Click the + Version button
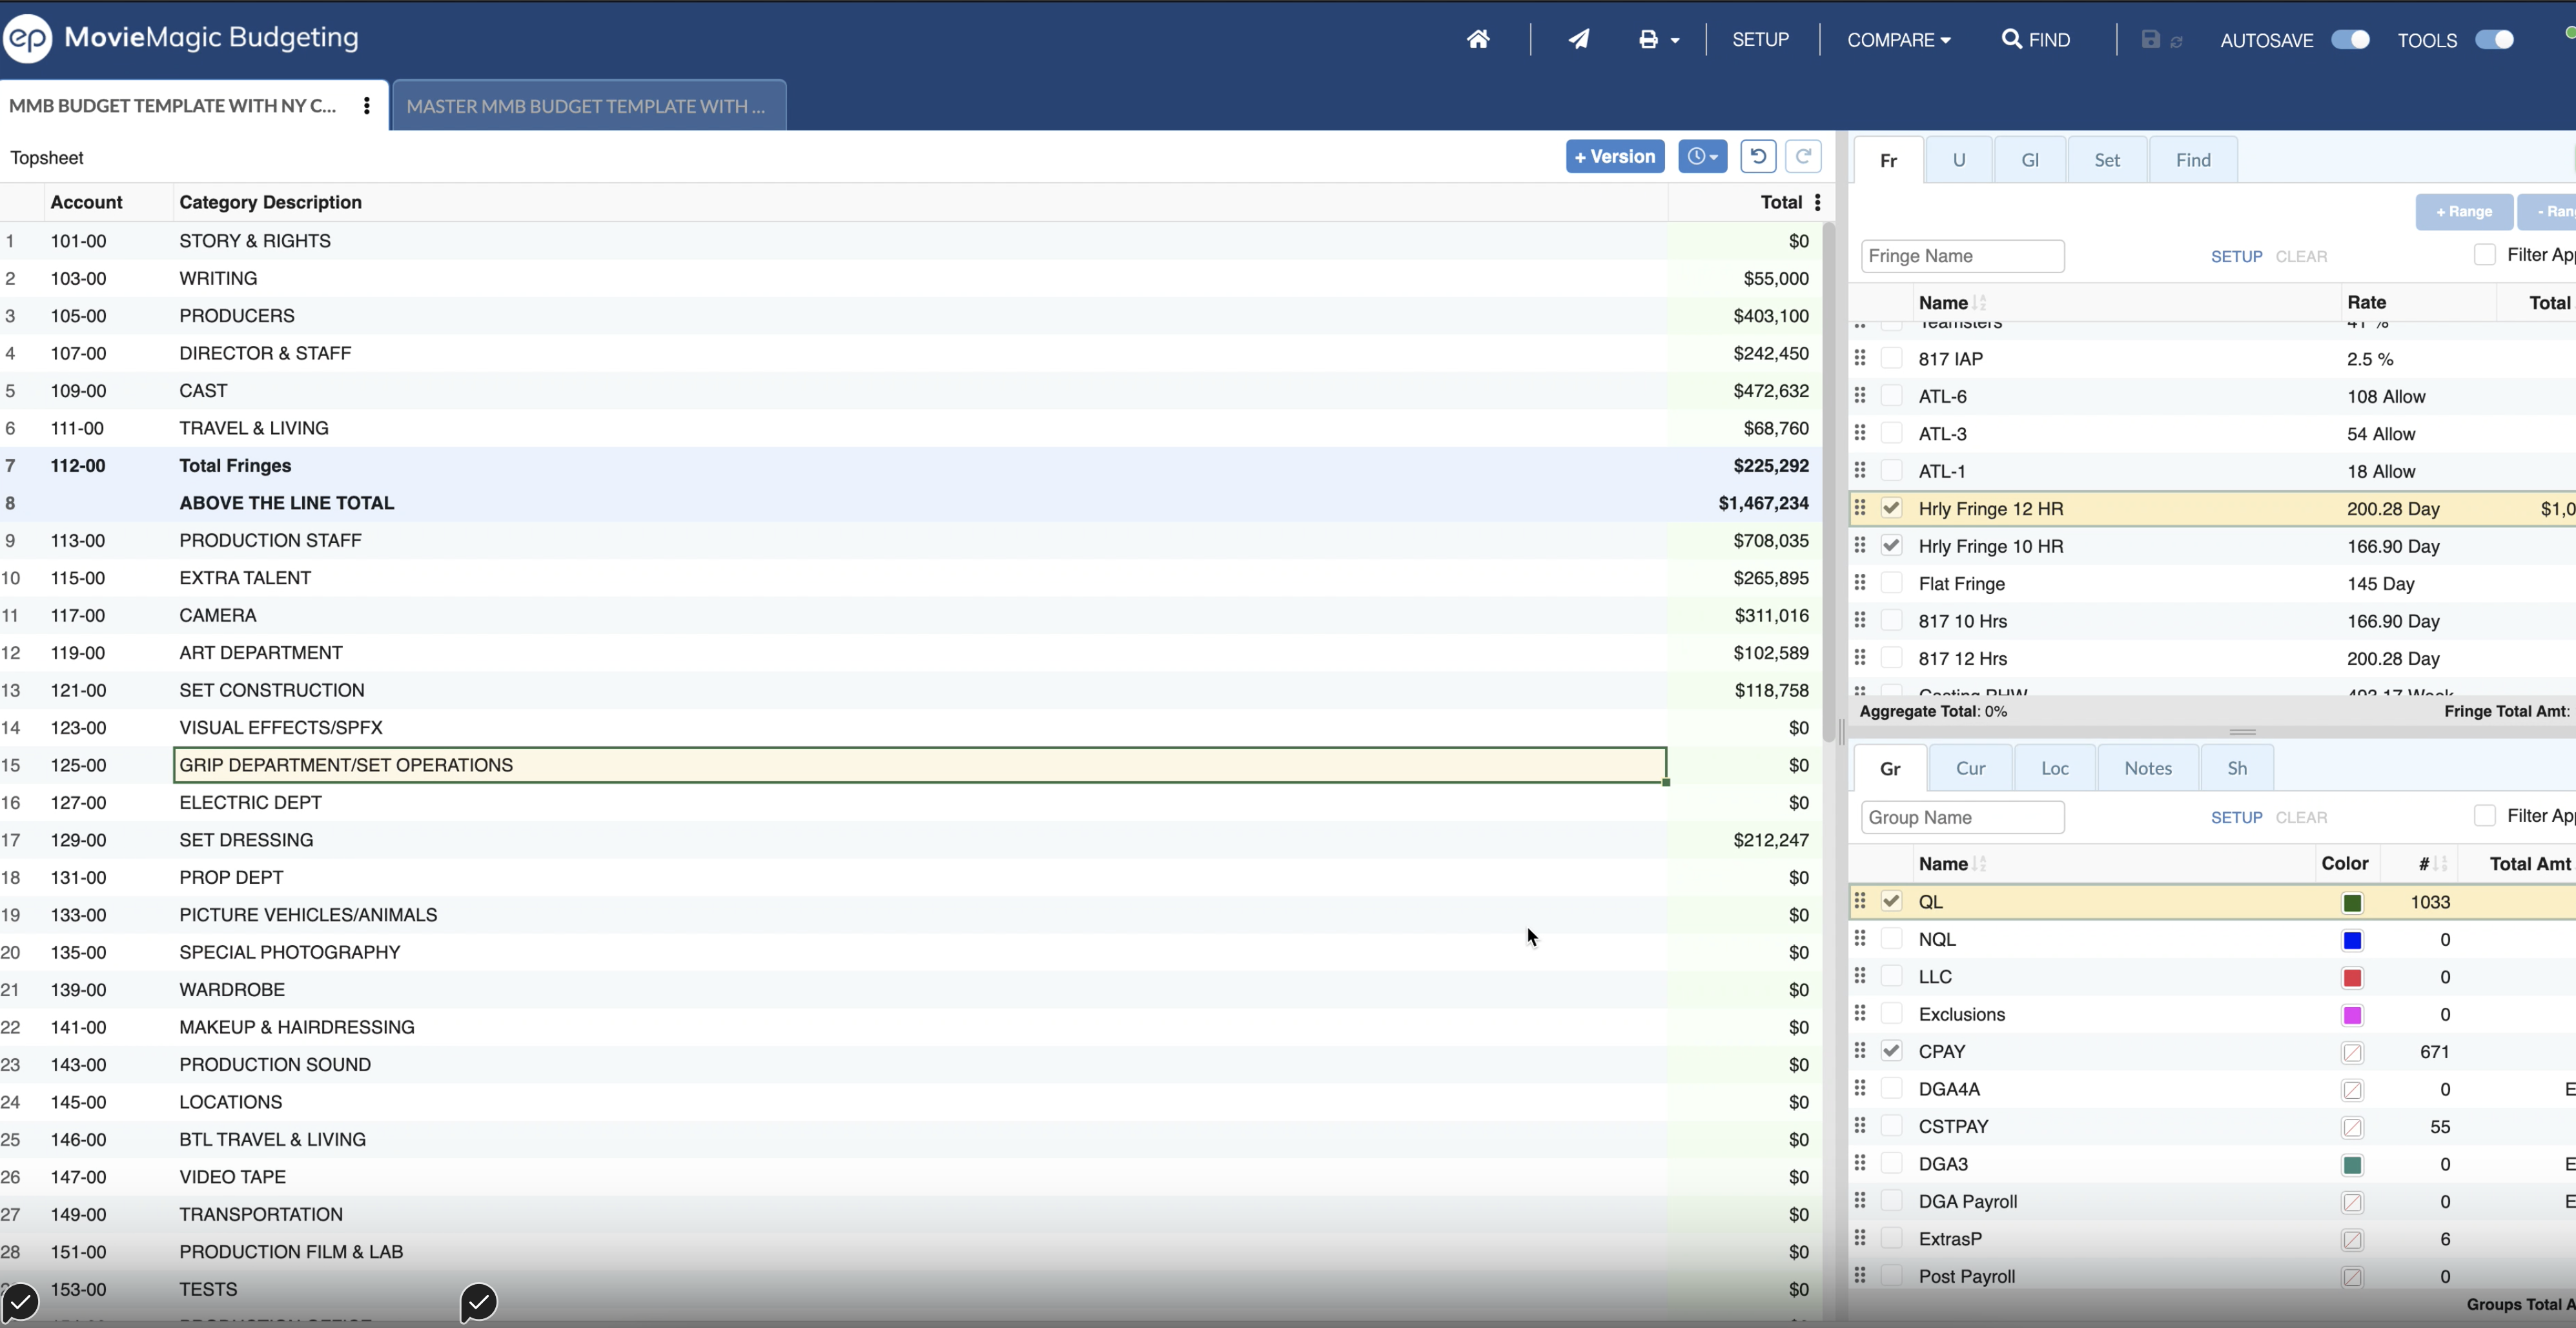2576x1328 pixels. coord(1615,156)
